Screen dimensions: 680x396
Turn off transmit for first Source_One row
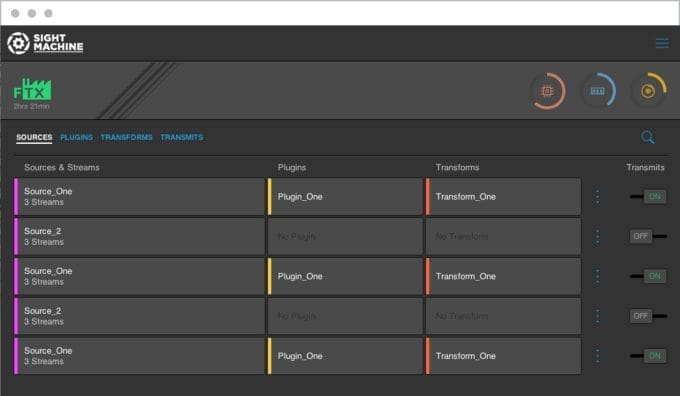(648, 196)
